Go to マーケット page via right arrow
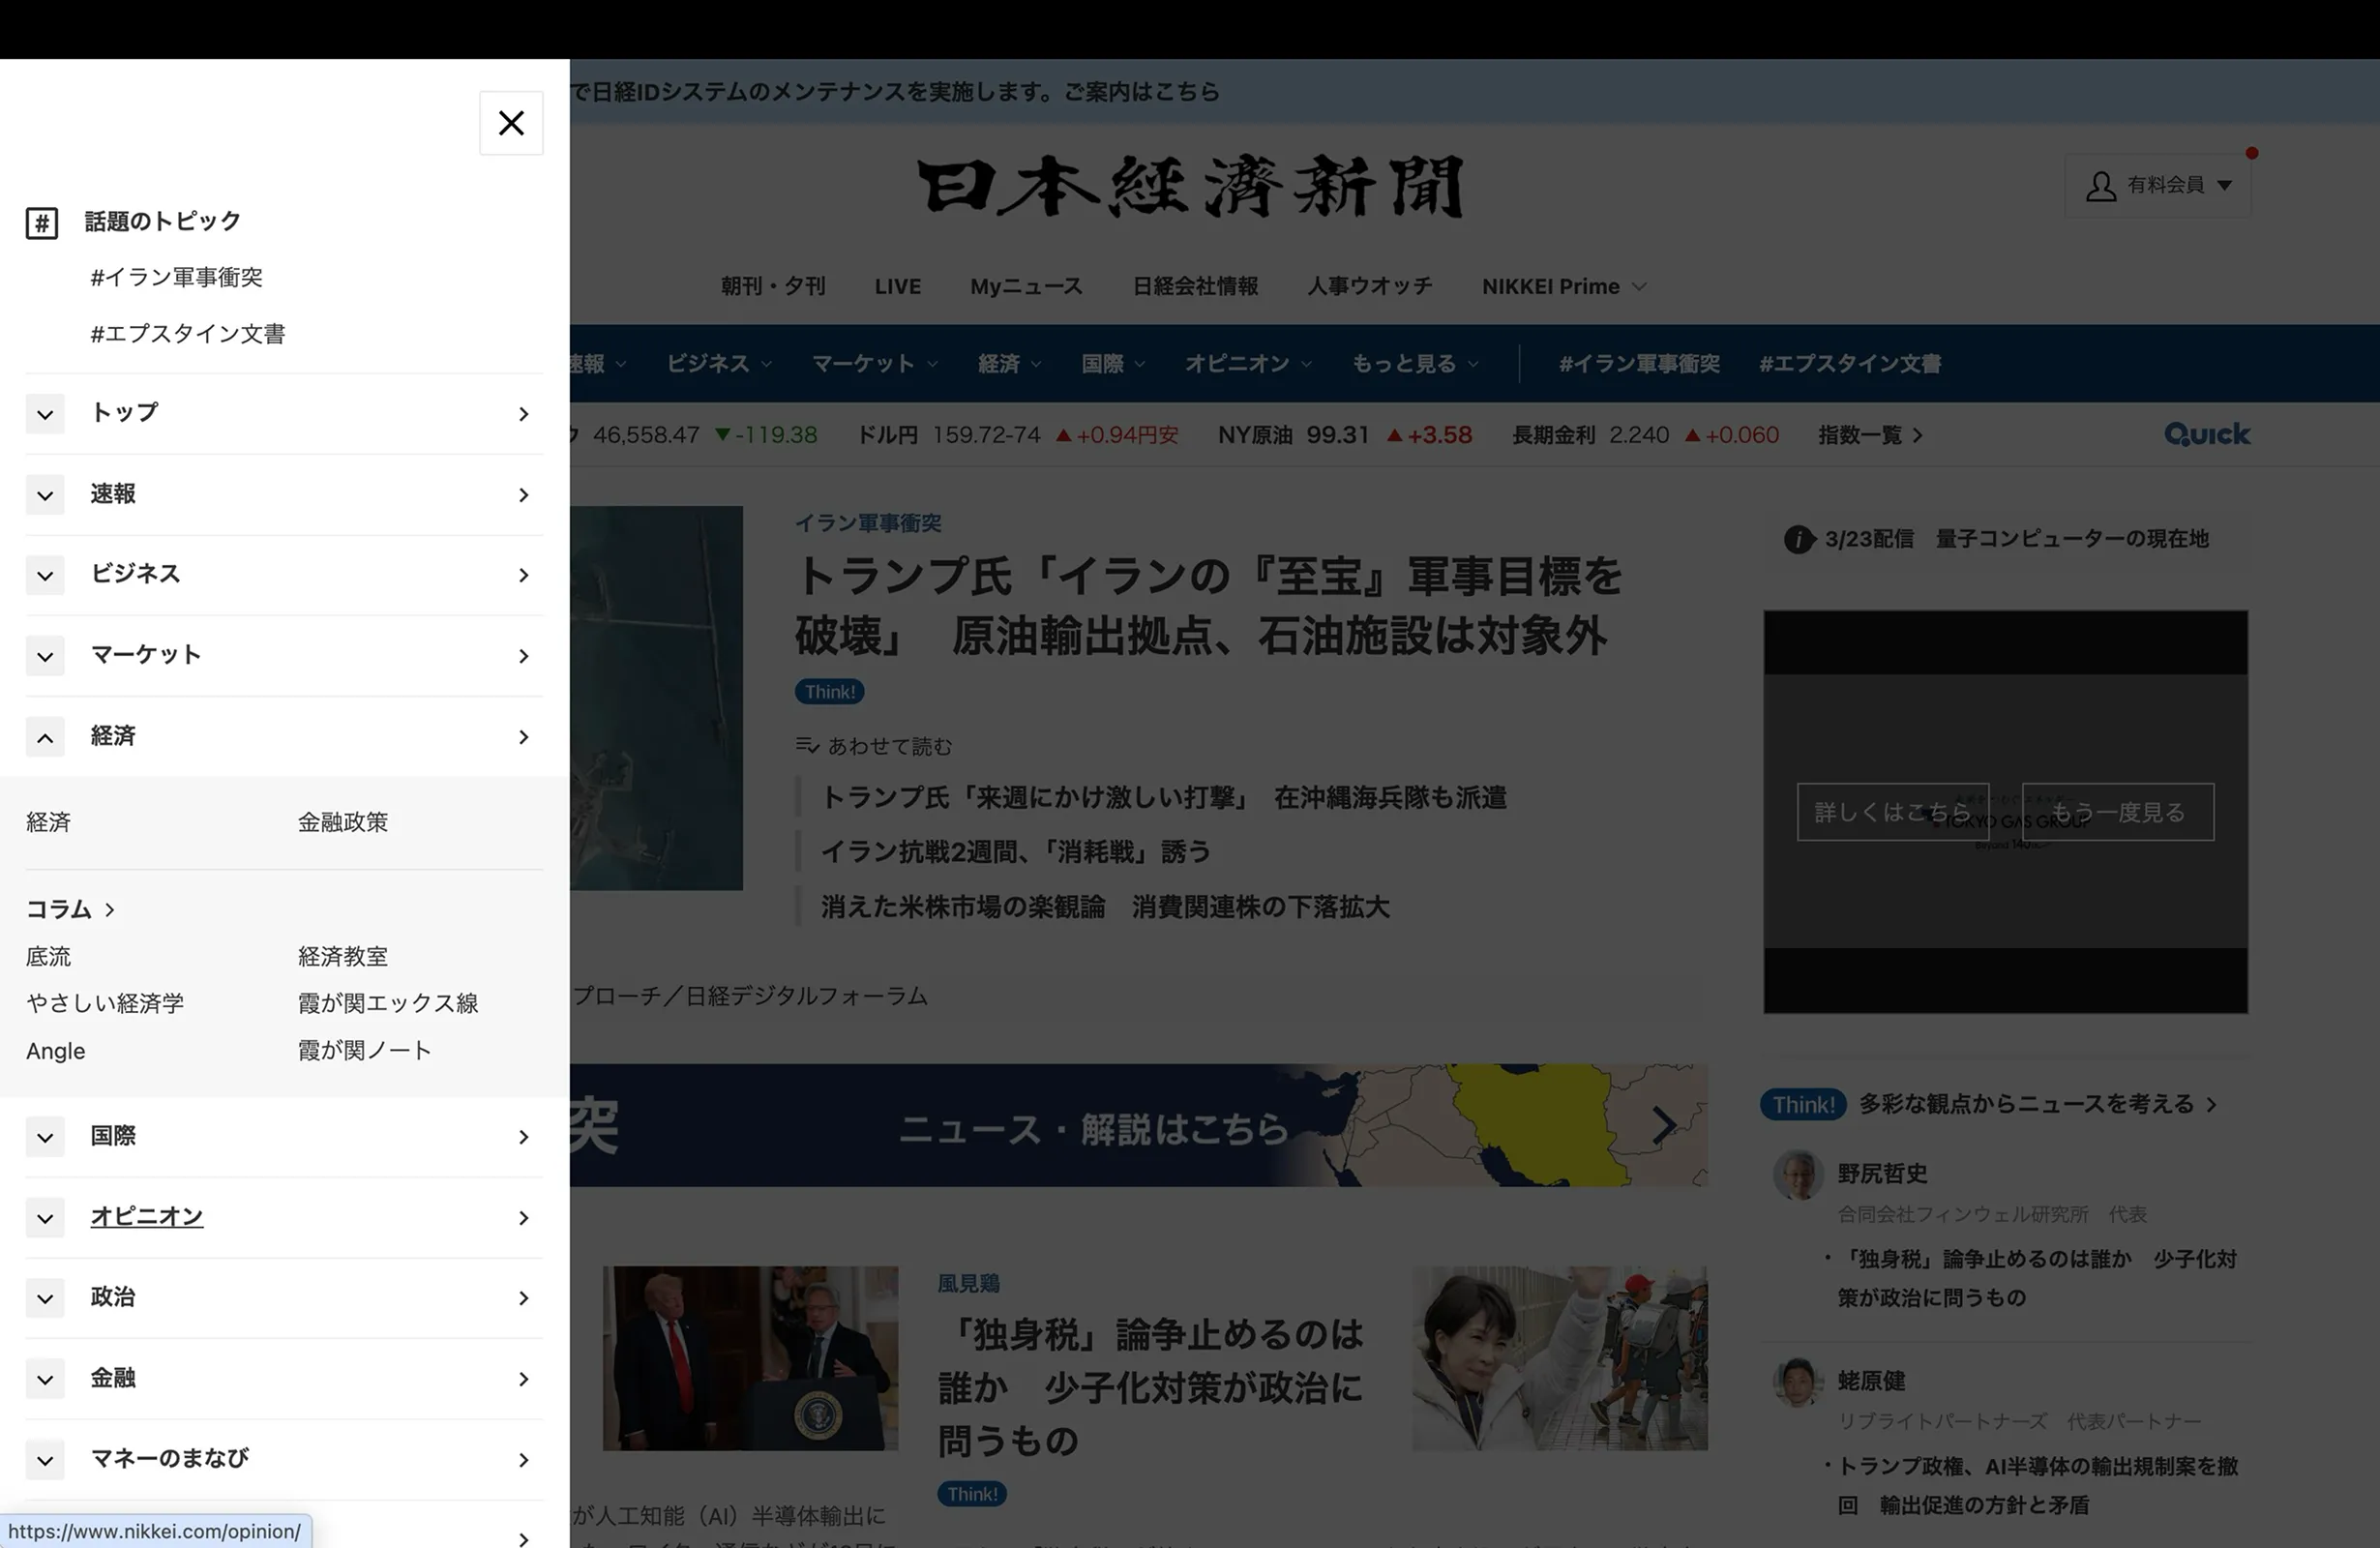Image resolution: width=2380 pixels, height=1548 pixels. (523, 656)
